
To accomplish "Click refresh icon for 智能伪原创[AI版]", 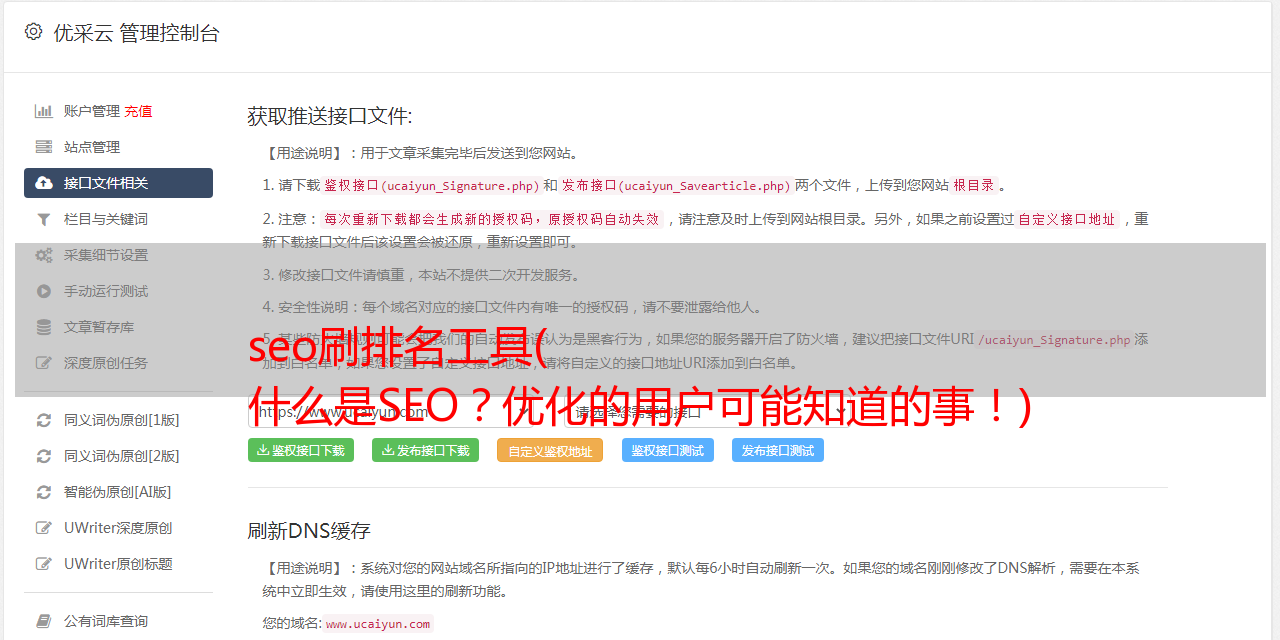I will [x=44, y=492].
